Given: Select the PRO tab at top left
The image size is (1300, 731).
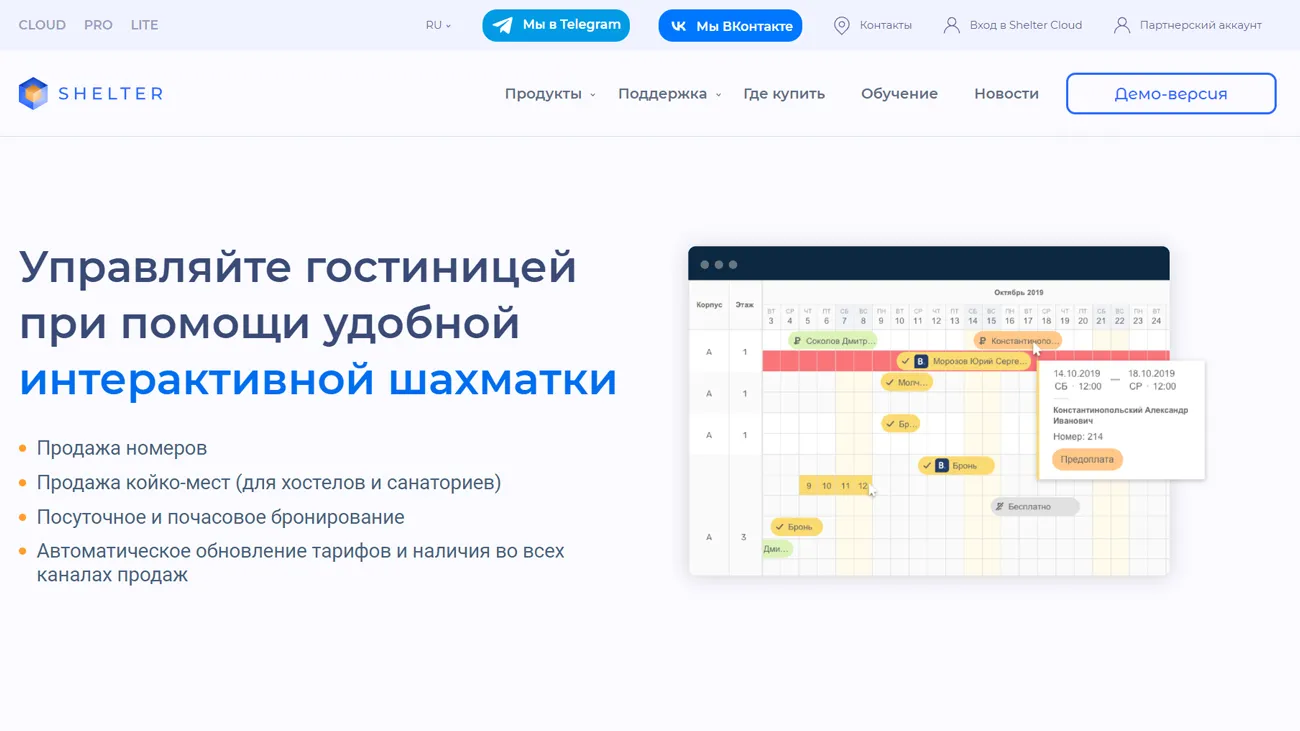Looking at the screenshot, I should pos(98,25).
